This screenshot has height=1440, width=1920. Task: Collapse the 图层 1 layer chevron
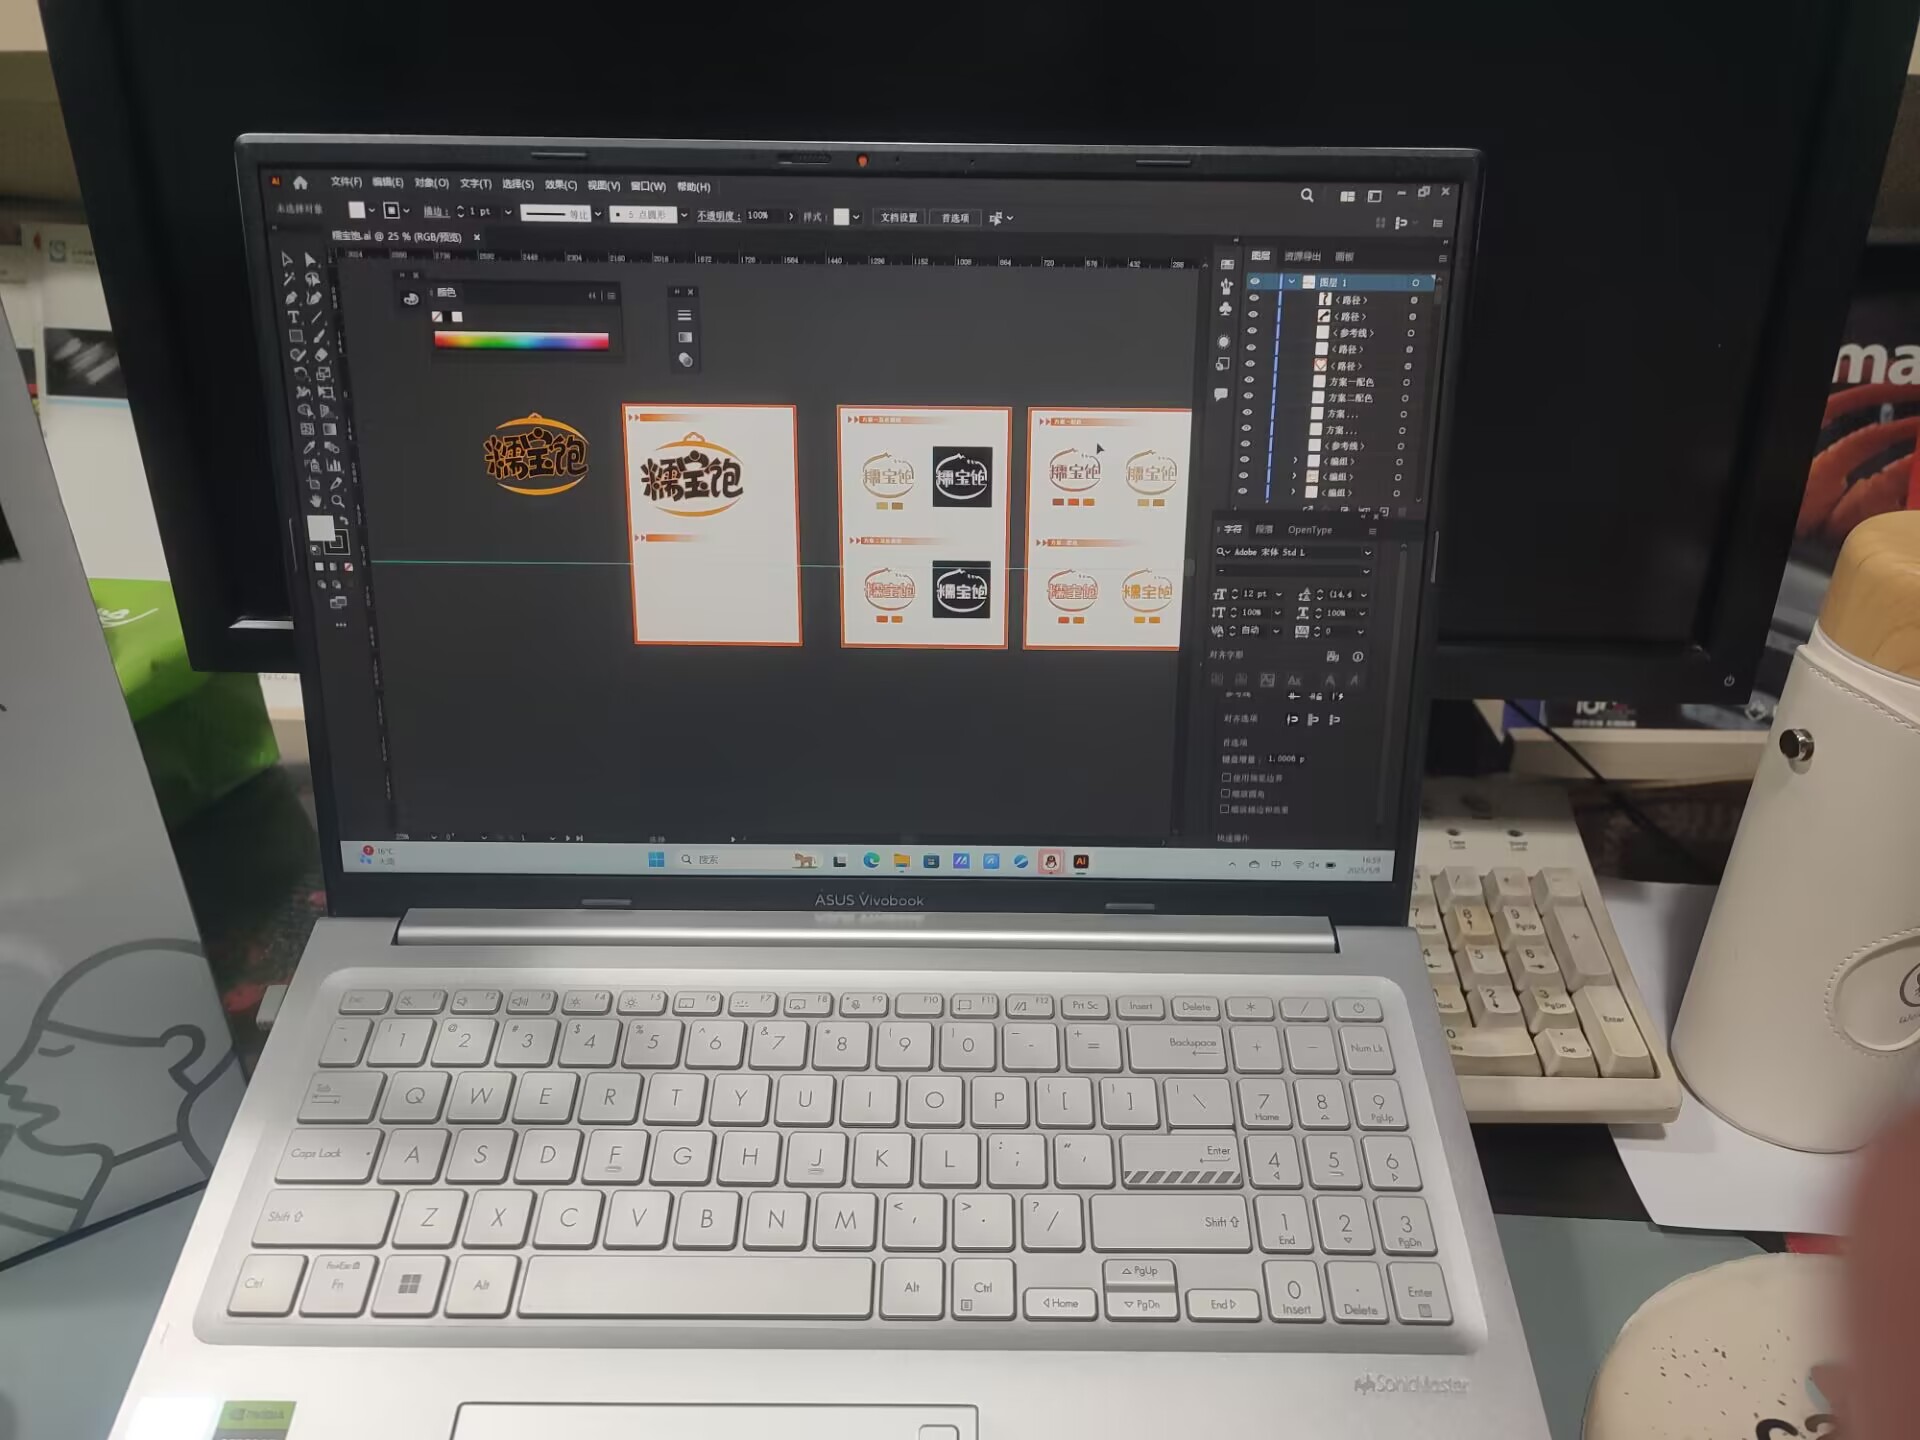point(1292,282)
